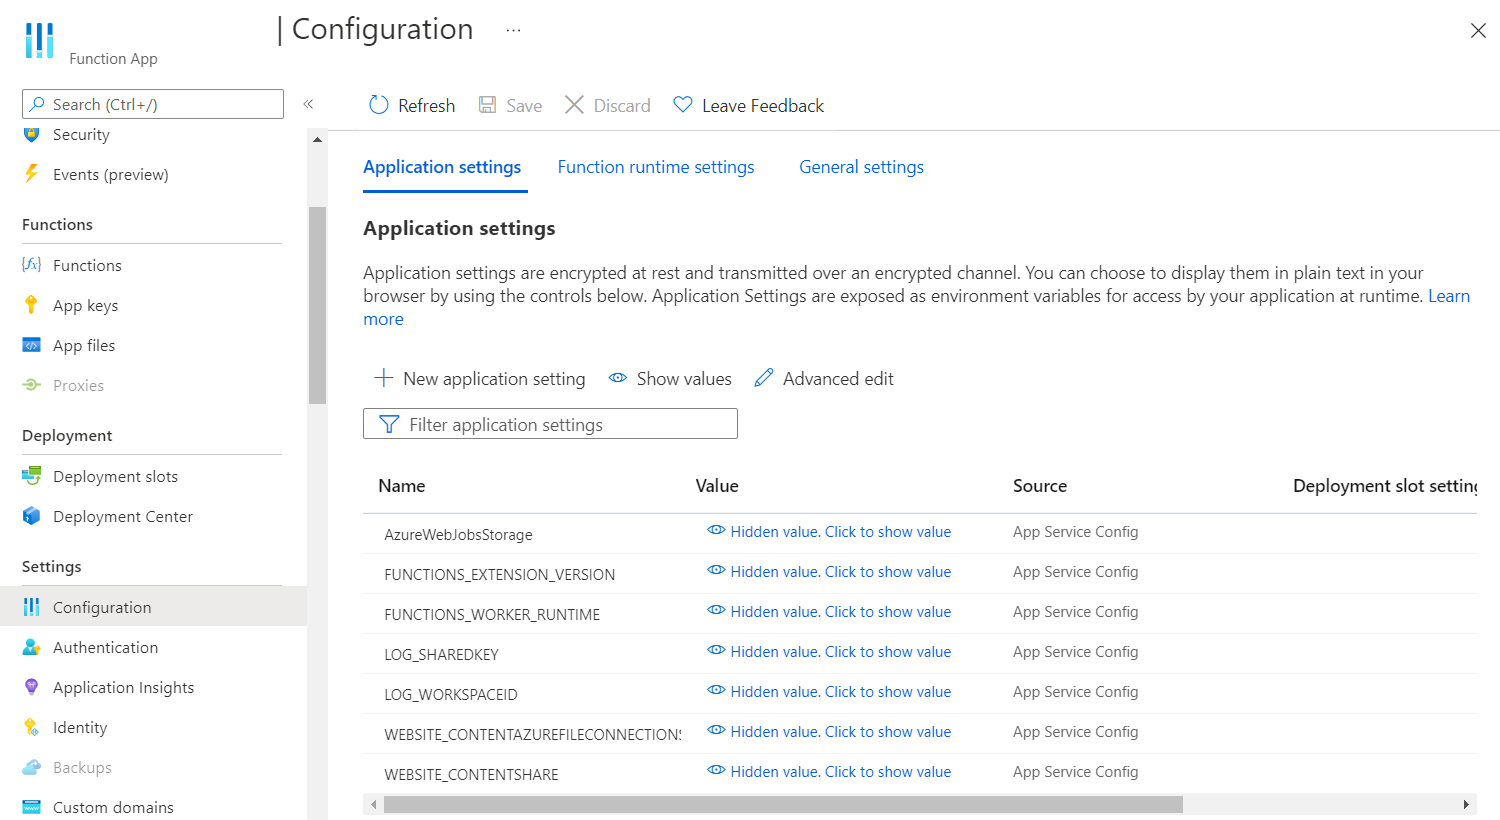The width and height of the screenshot is (1500, 820).
Task: Switch to the Function runtime settings tab
Action: coord(656,167)
